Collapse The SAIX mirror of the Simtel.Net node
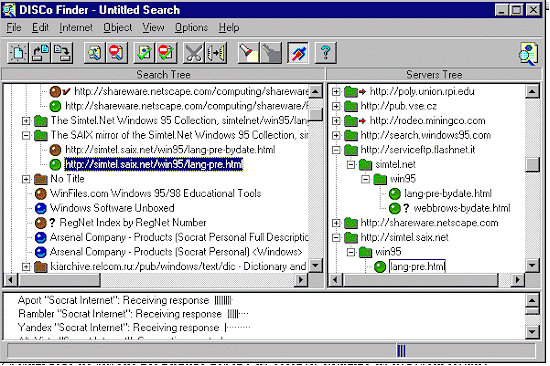 [26, 135]
